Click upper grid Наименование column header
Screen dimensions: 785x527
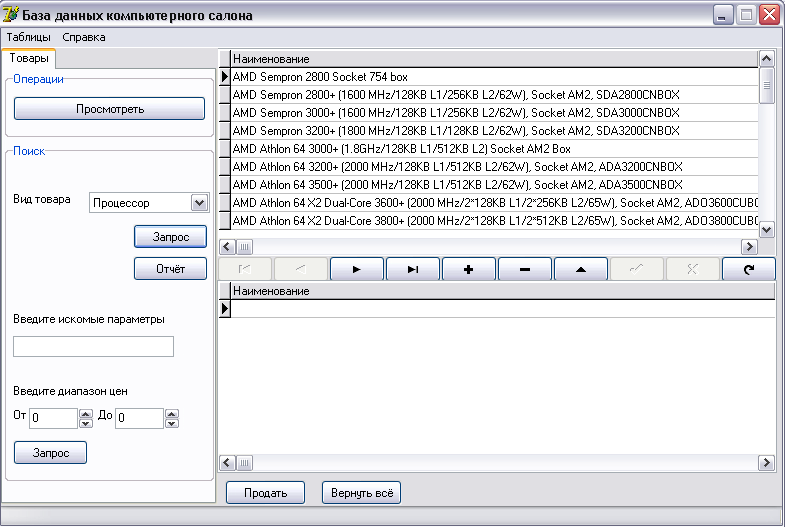point(494,59)
